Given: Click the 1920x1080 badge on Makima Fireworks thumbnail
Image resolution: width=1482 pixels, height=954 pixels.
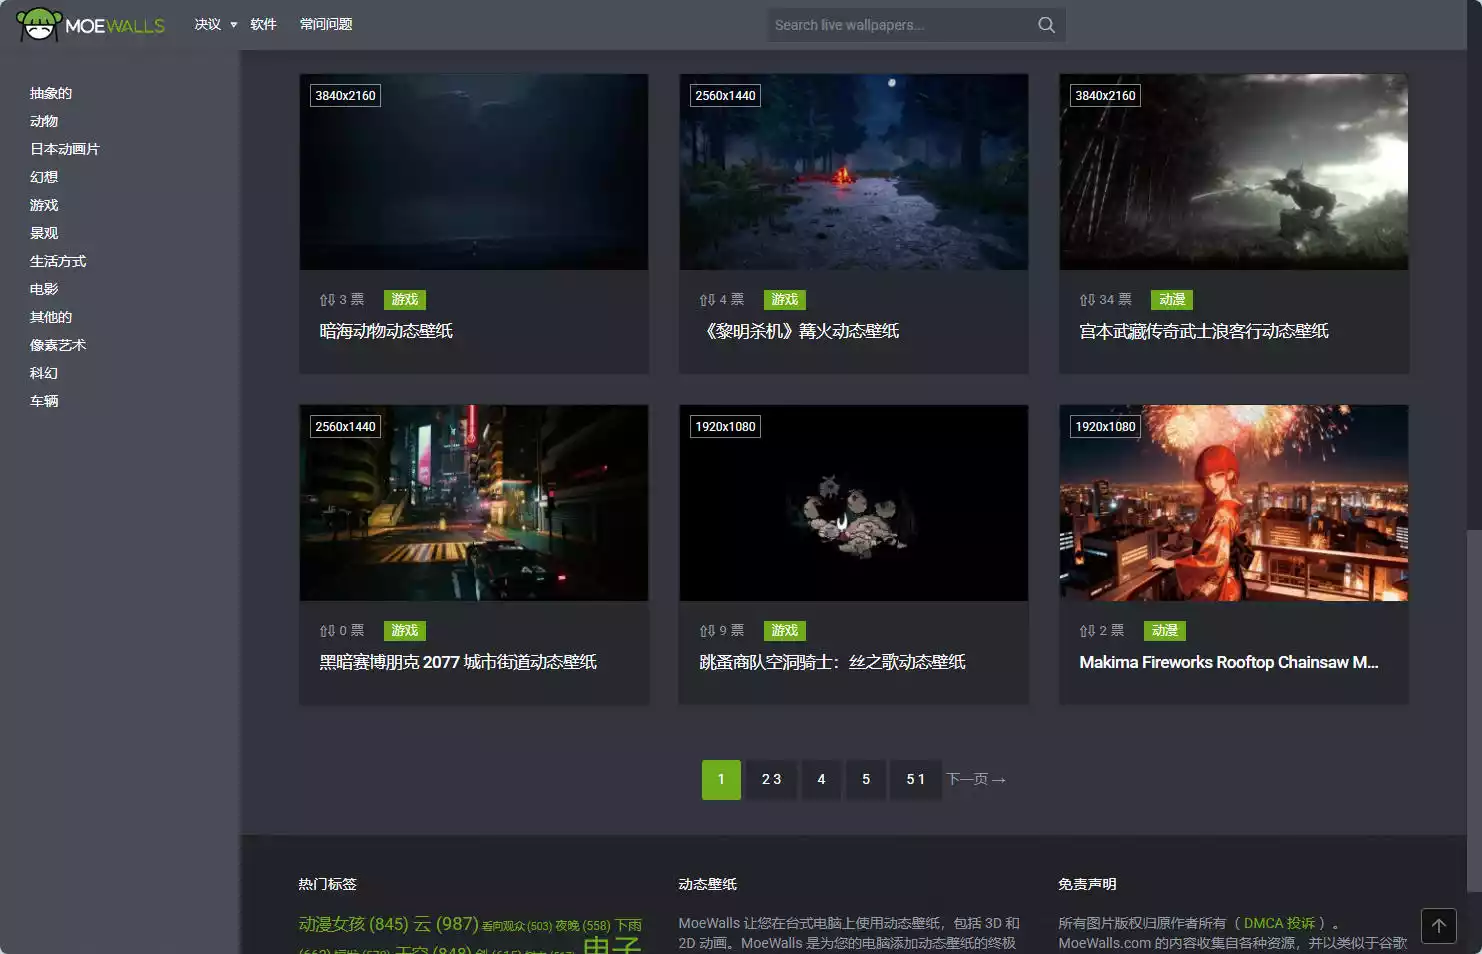Looking at the screenshot, I should pyautogui.click(x=1105, y=427).
